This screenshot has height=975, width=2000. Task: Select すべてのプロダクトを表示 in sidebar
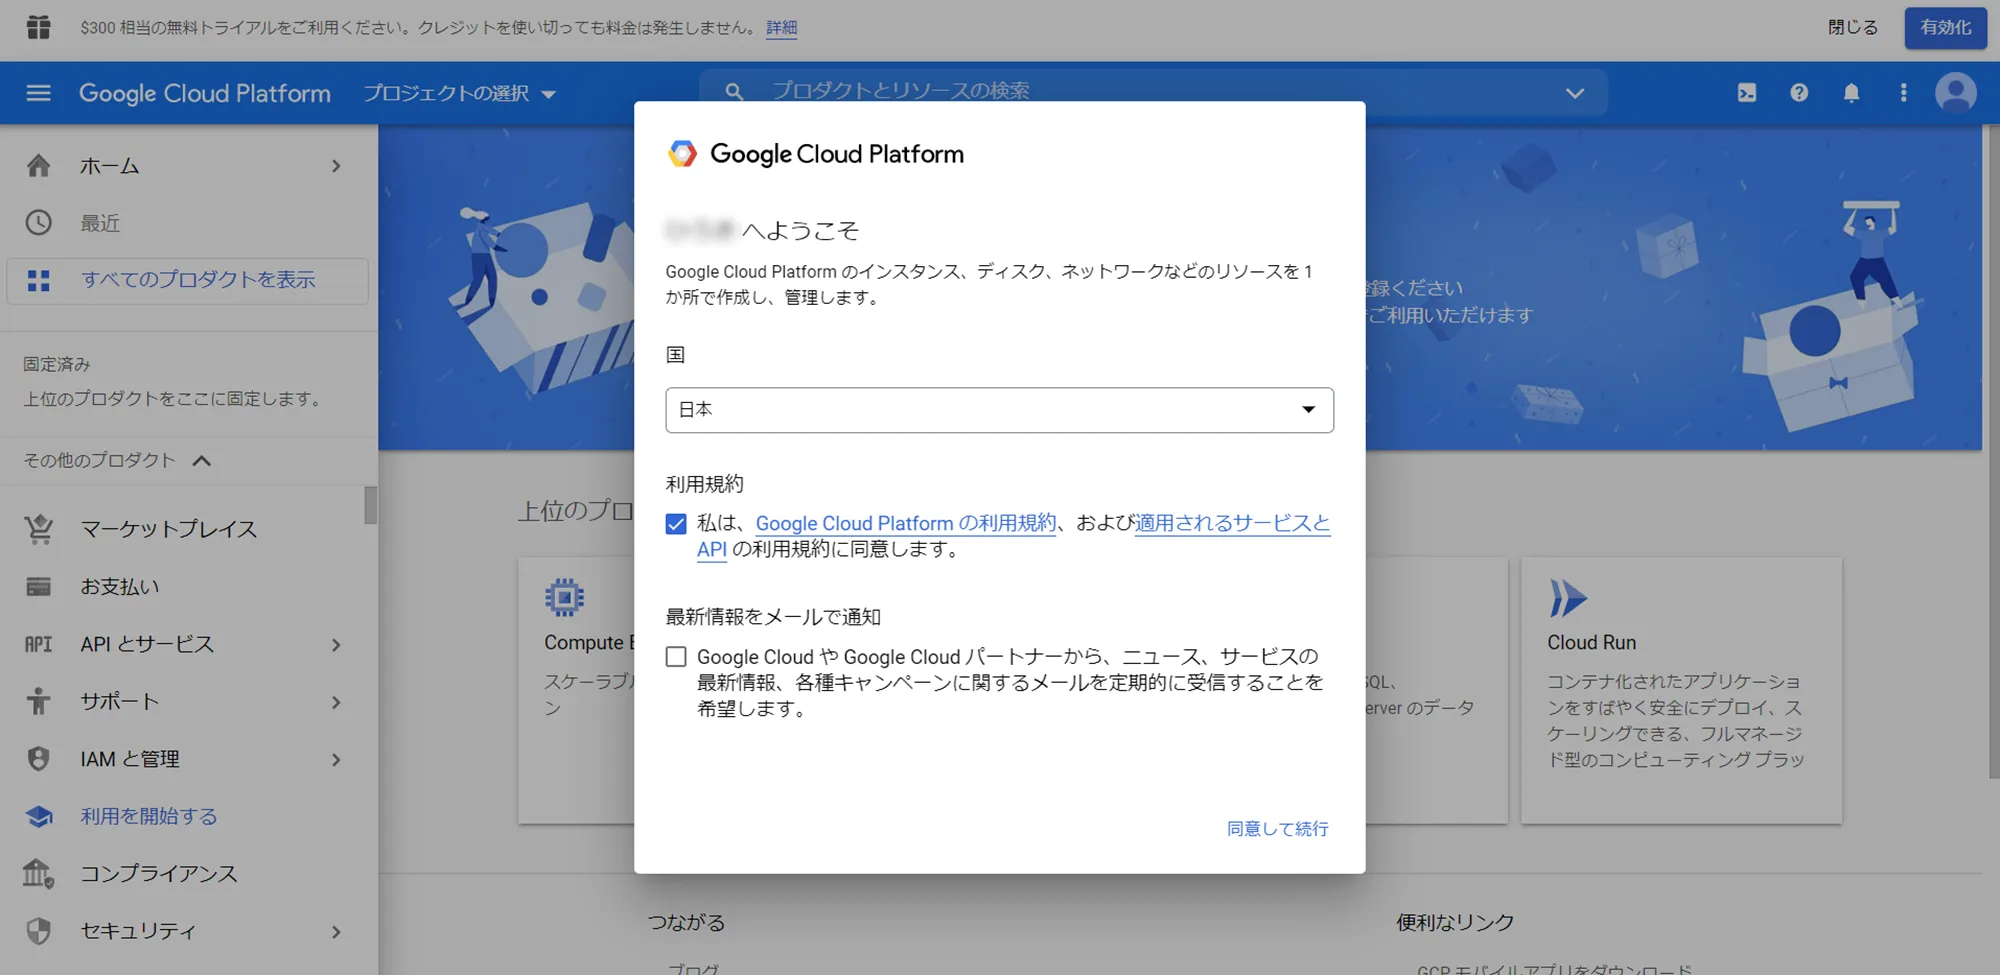coord(188,280)
